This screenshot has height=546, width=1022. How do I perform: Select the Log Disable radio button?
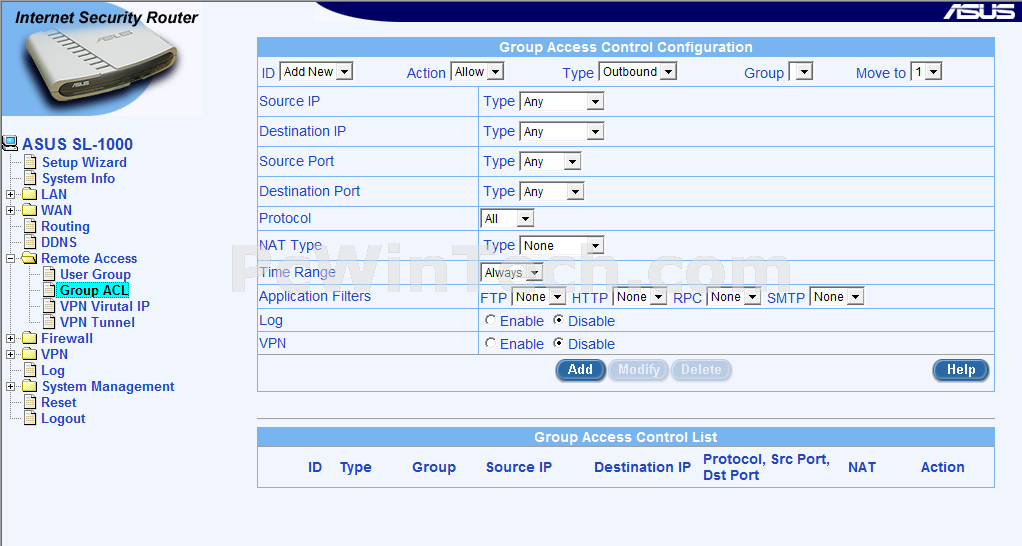pos(558,320)
